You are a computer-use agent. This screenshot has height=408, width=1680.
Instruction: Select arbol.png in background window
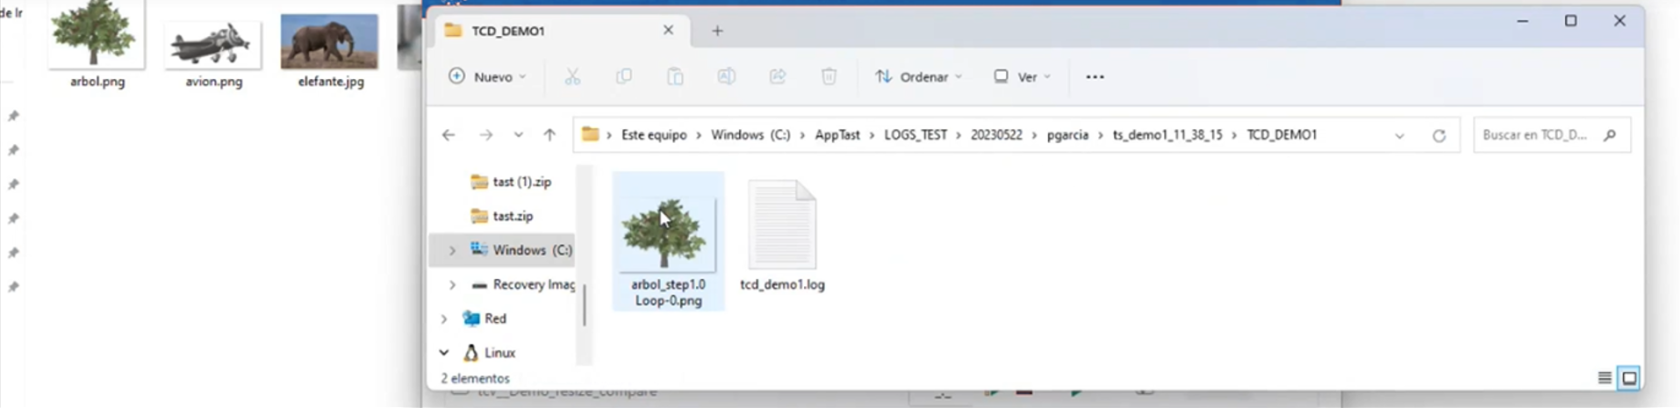97,46
